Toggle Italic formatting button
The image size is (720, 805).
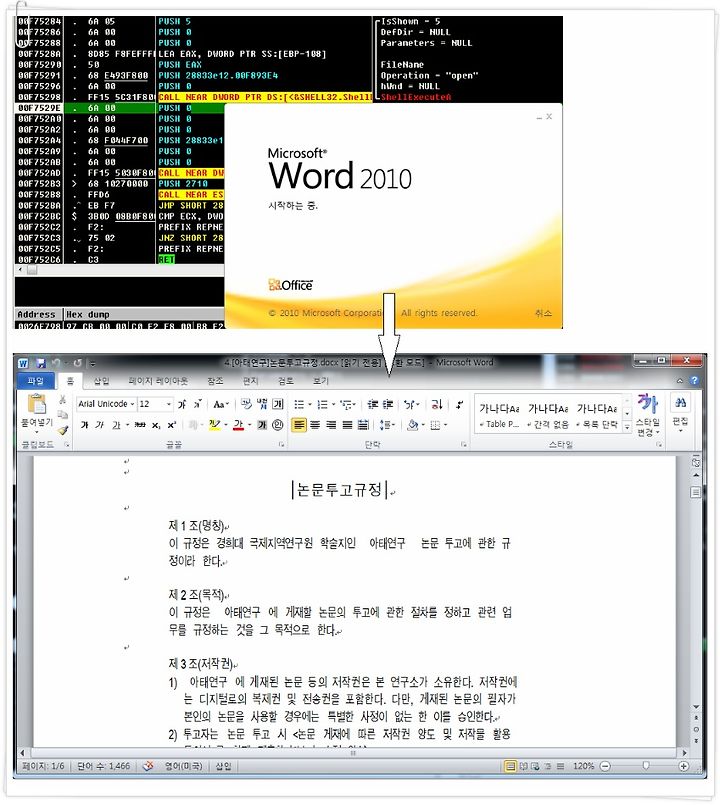(100, 425)
